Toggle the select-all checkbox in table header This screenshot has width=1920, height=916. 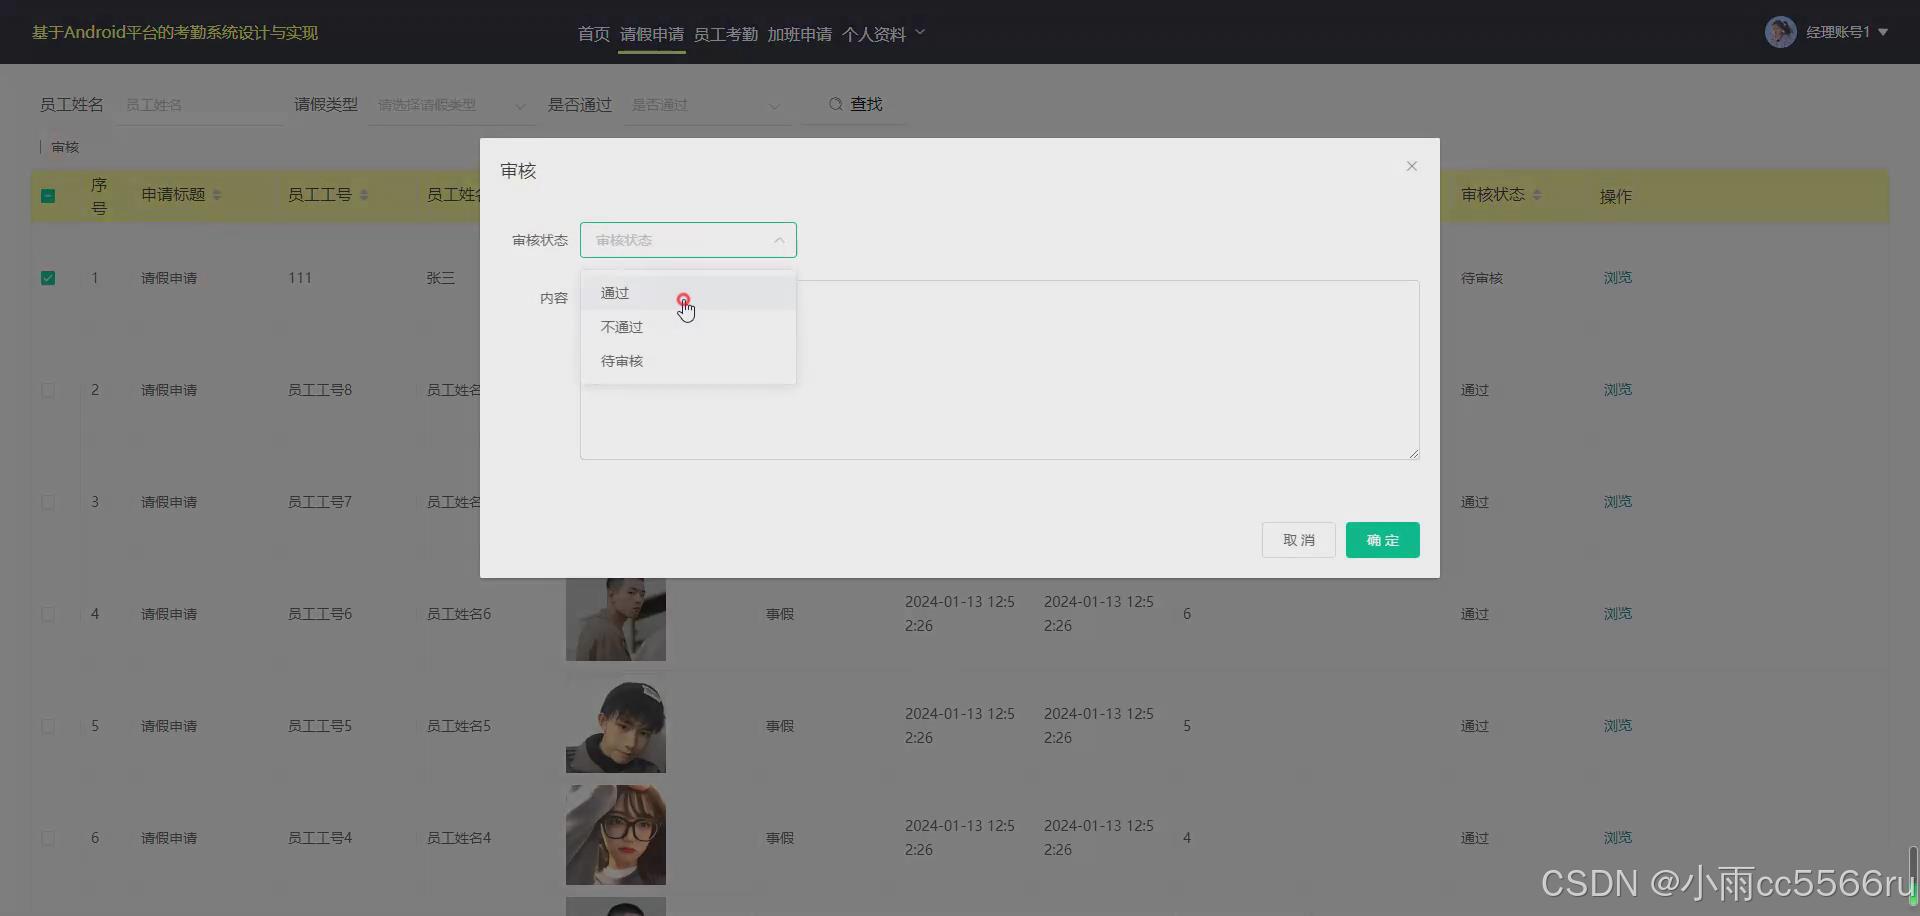[x=48, y=196]
